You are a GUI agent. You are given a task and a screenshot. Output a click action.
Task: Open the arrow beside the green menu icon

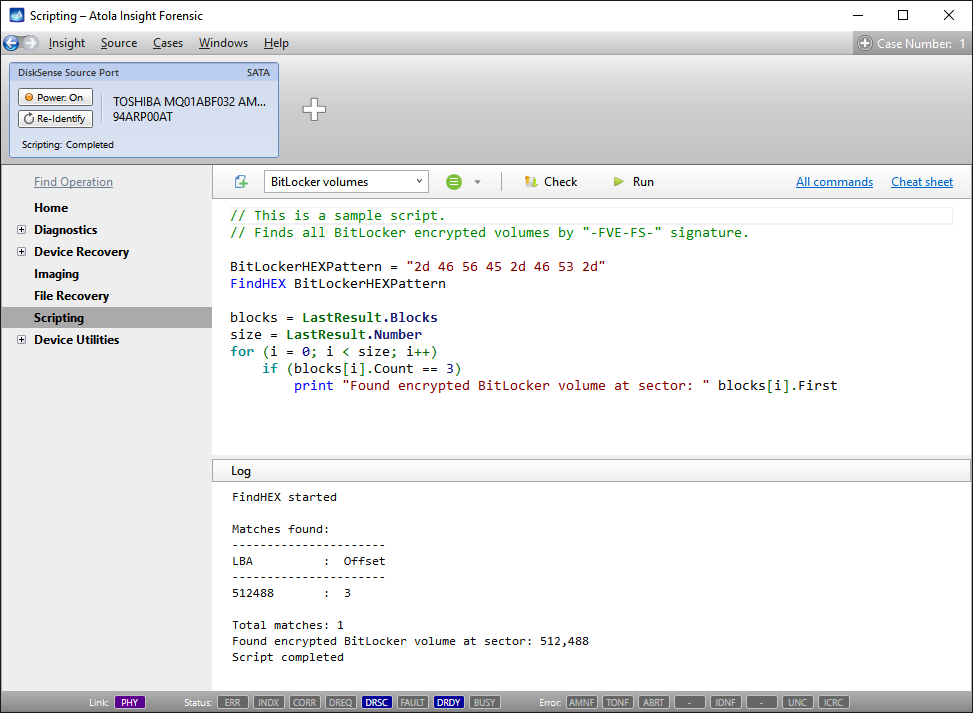(x=477, y=182)
